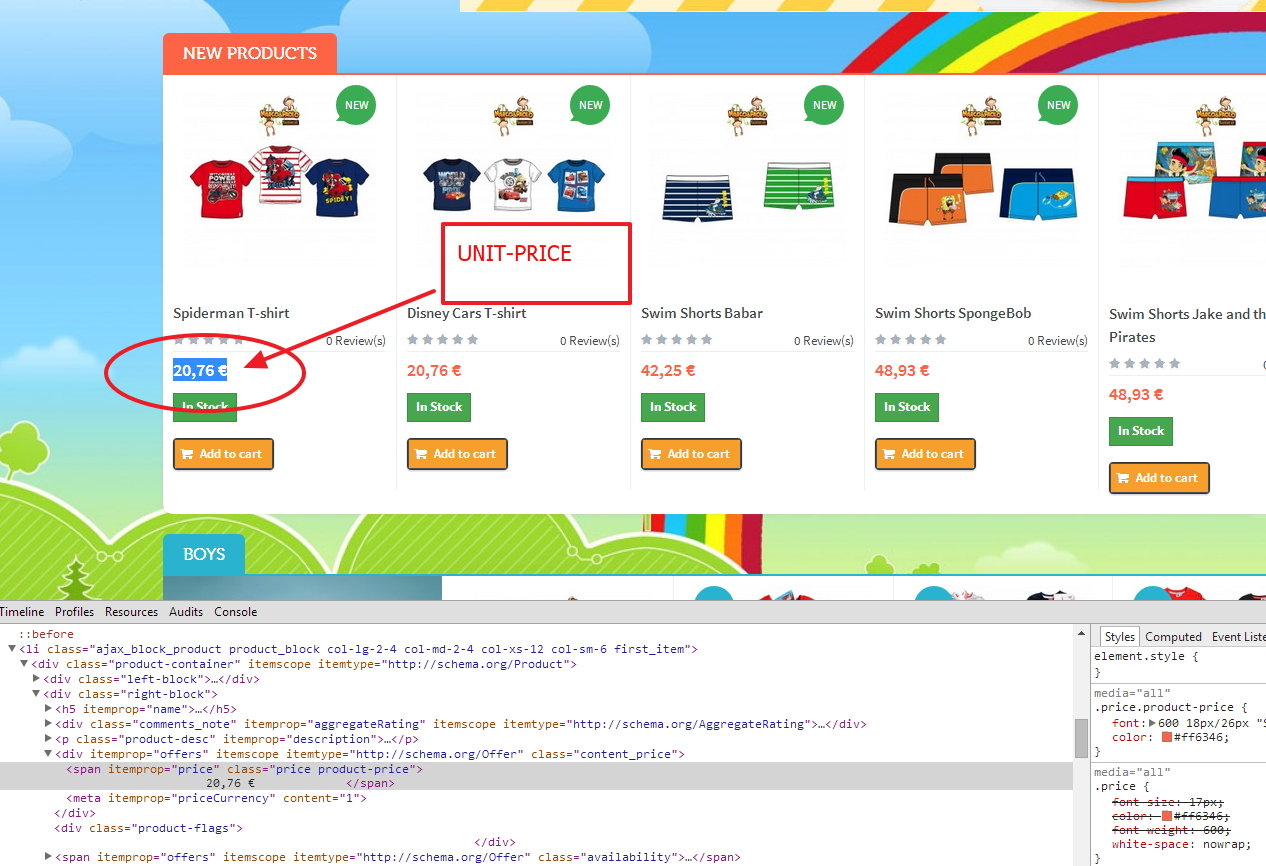
Task: Click In Stock label under Jake shorts
Action: (1141, 431)
